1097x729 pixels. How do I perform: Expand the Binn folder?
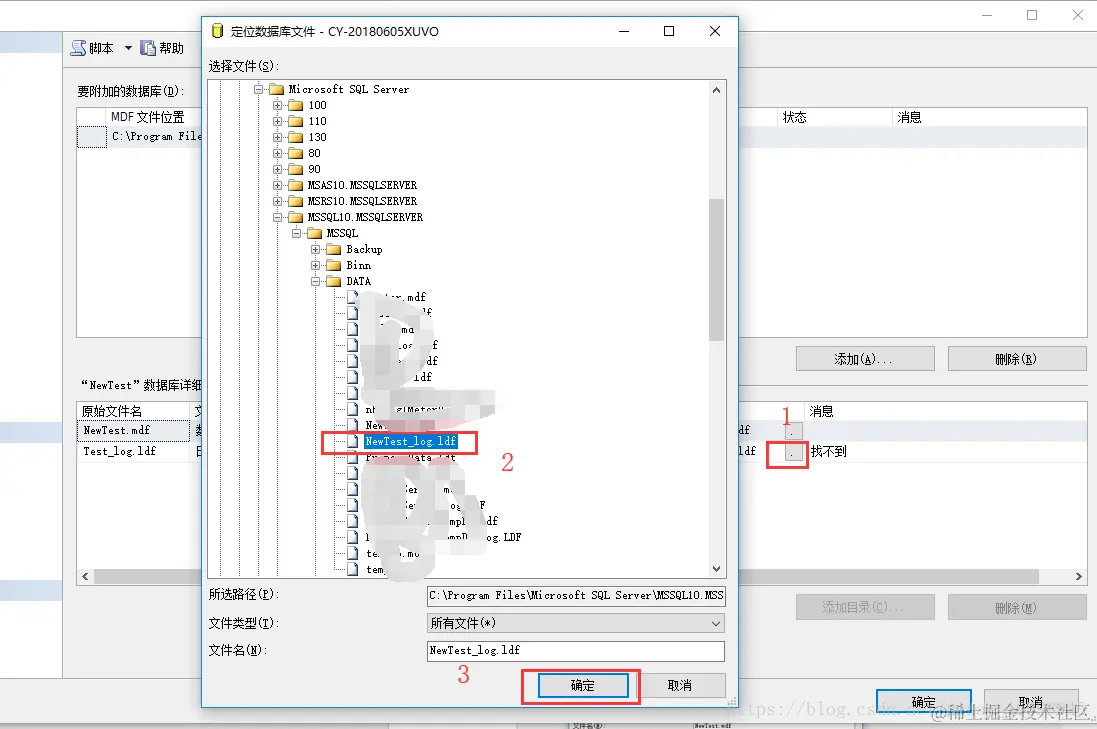316,266
